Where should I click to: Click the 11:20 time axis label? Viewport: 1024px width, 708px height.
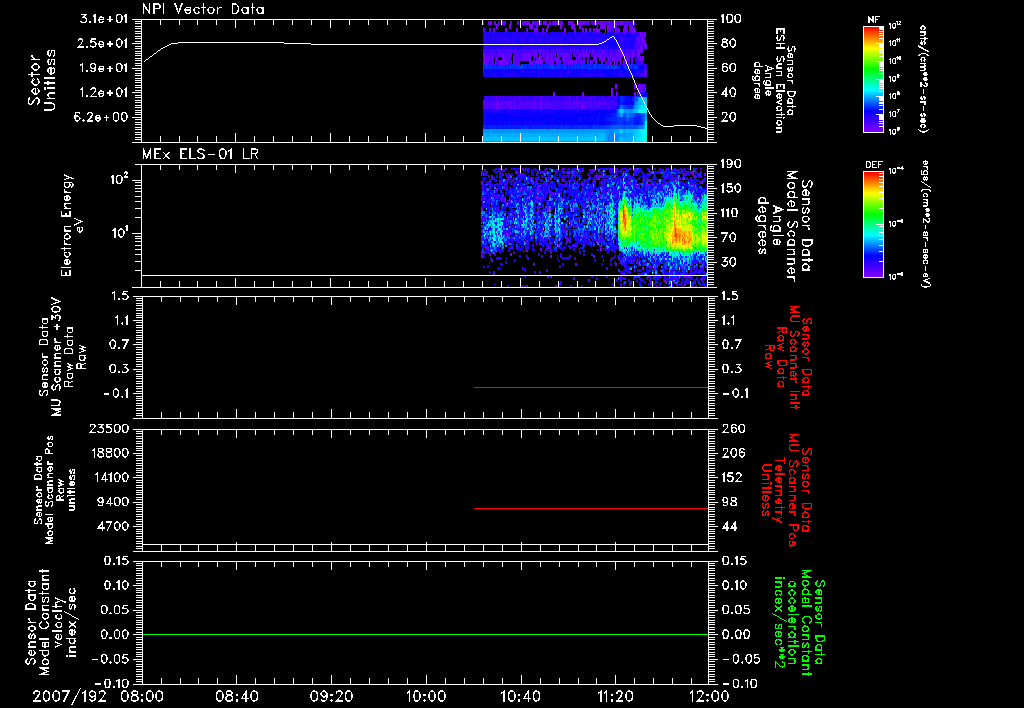click(615, 696)
